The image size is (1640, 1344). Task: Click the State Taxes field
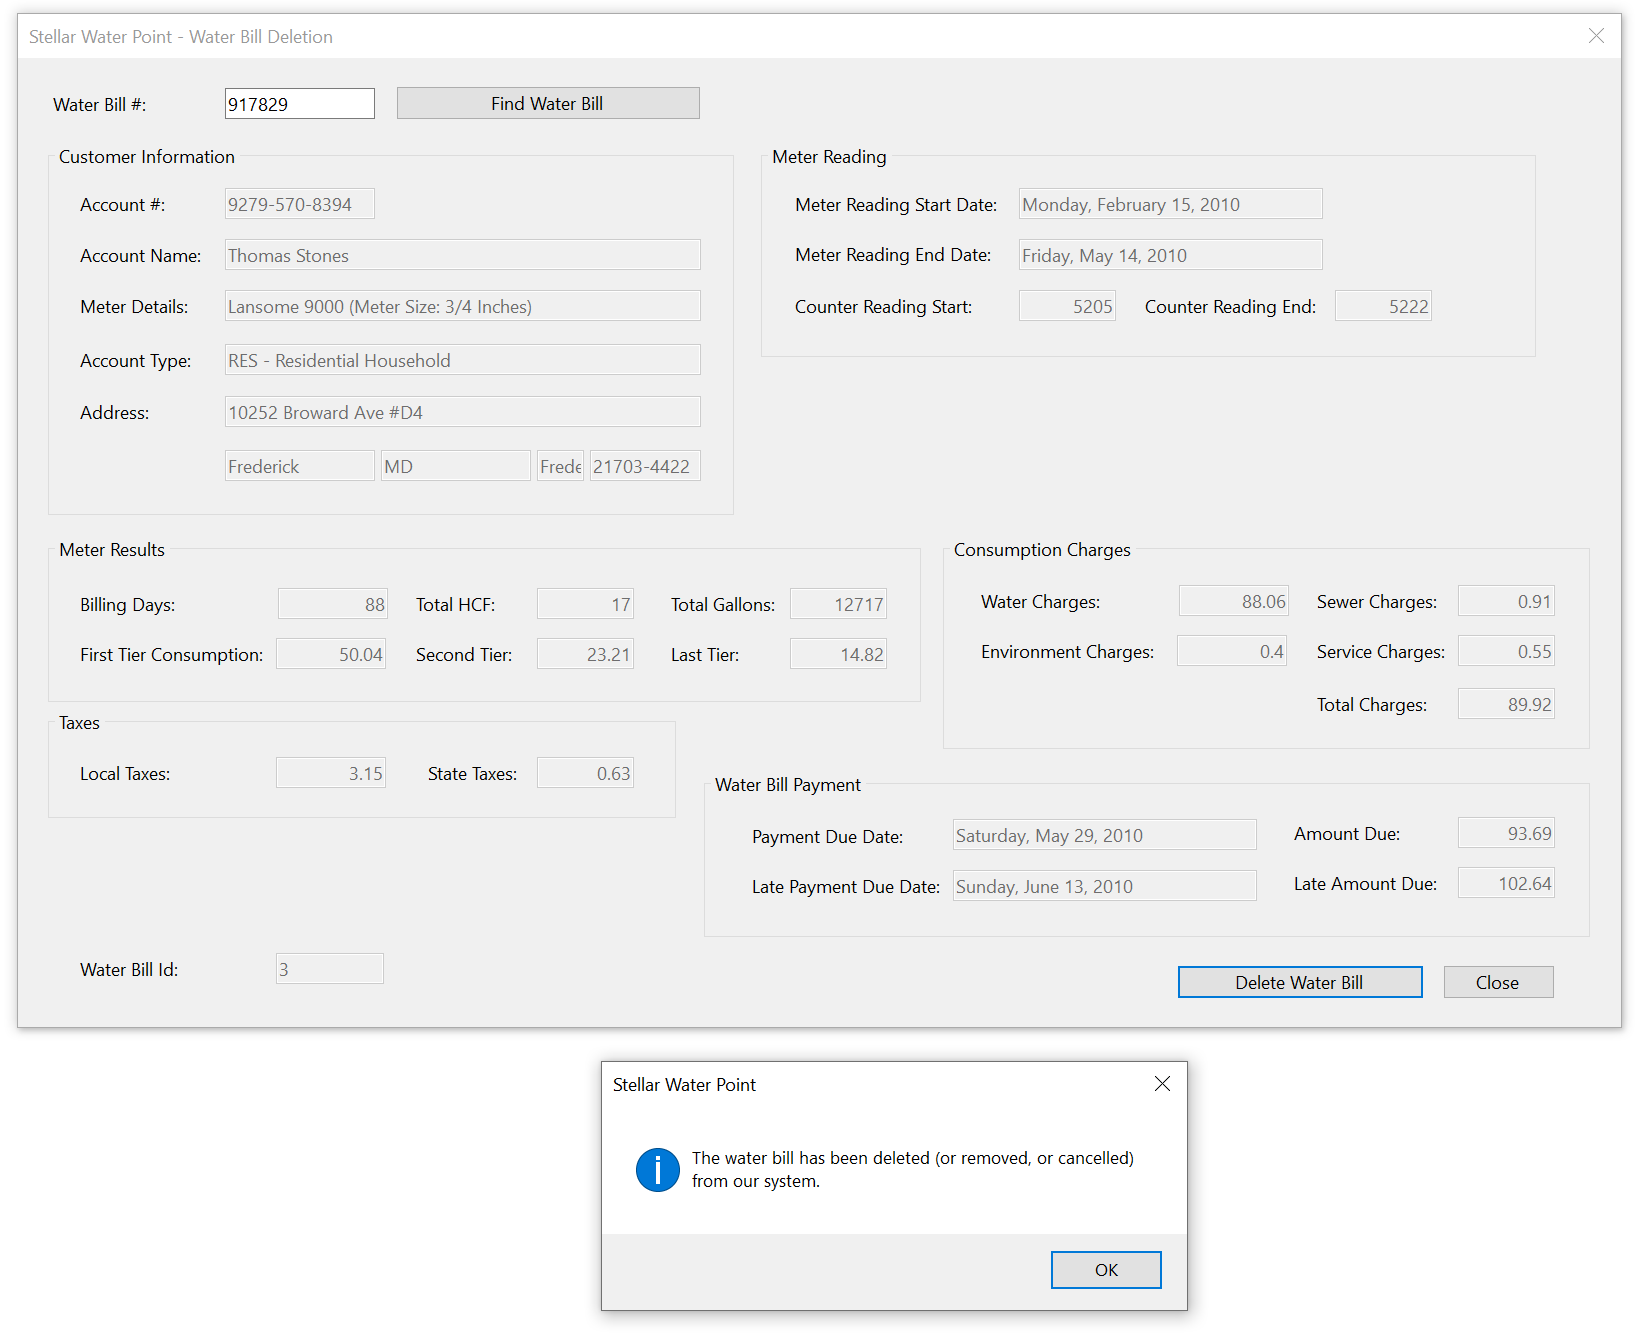point(585,773)
